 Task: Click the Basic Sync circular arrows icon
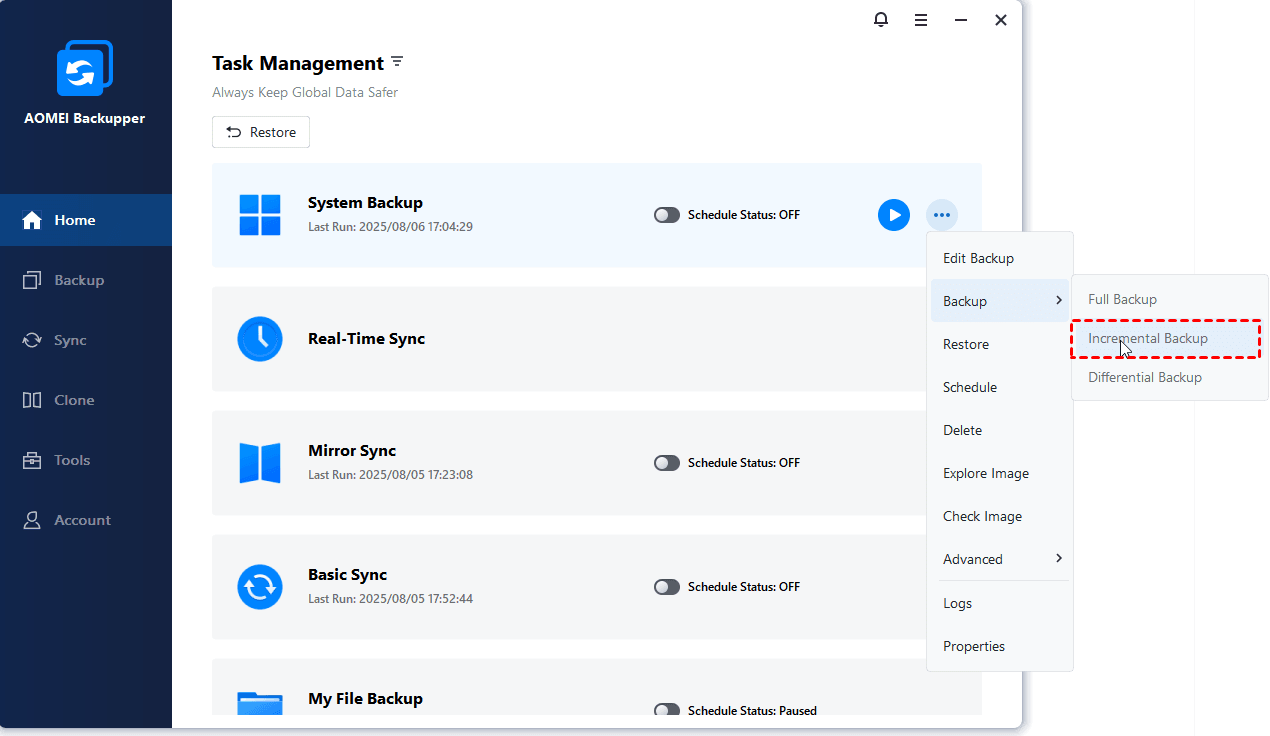[260, 587]
